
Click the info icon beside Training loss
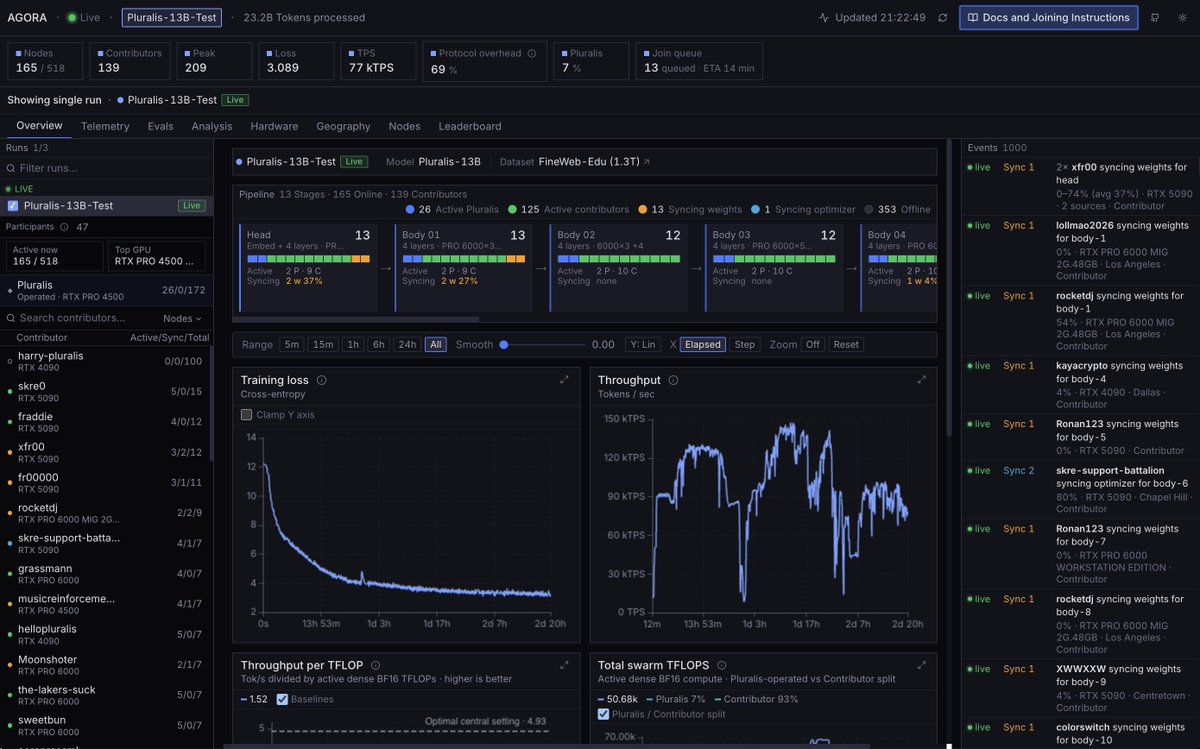[322, 380]
